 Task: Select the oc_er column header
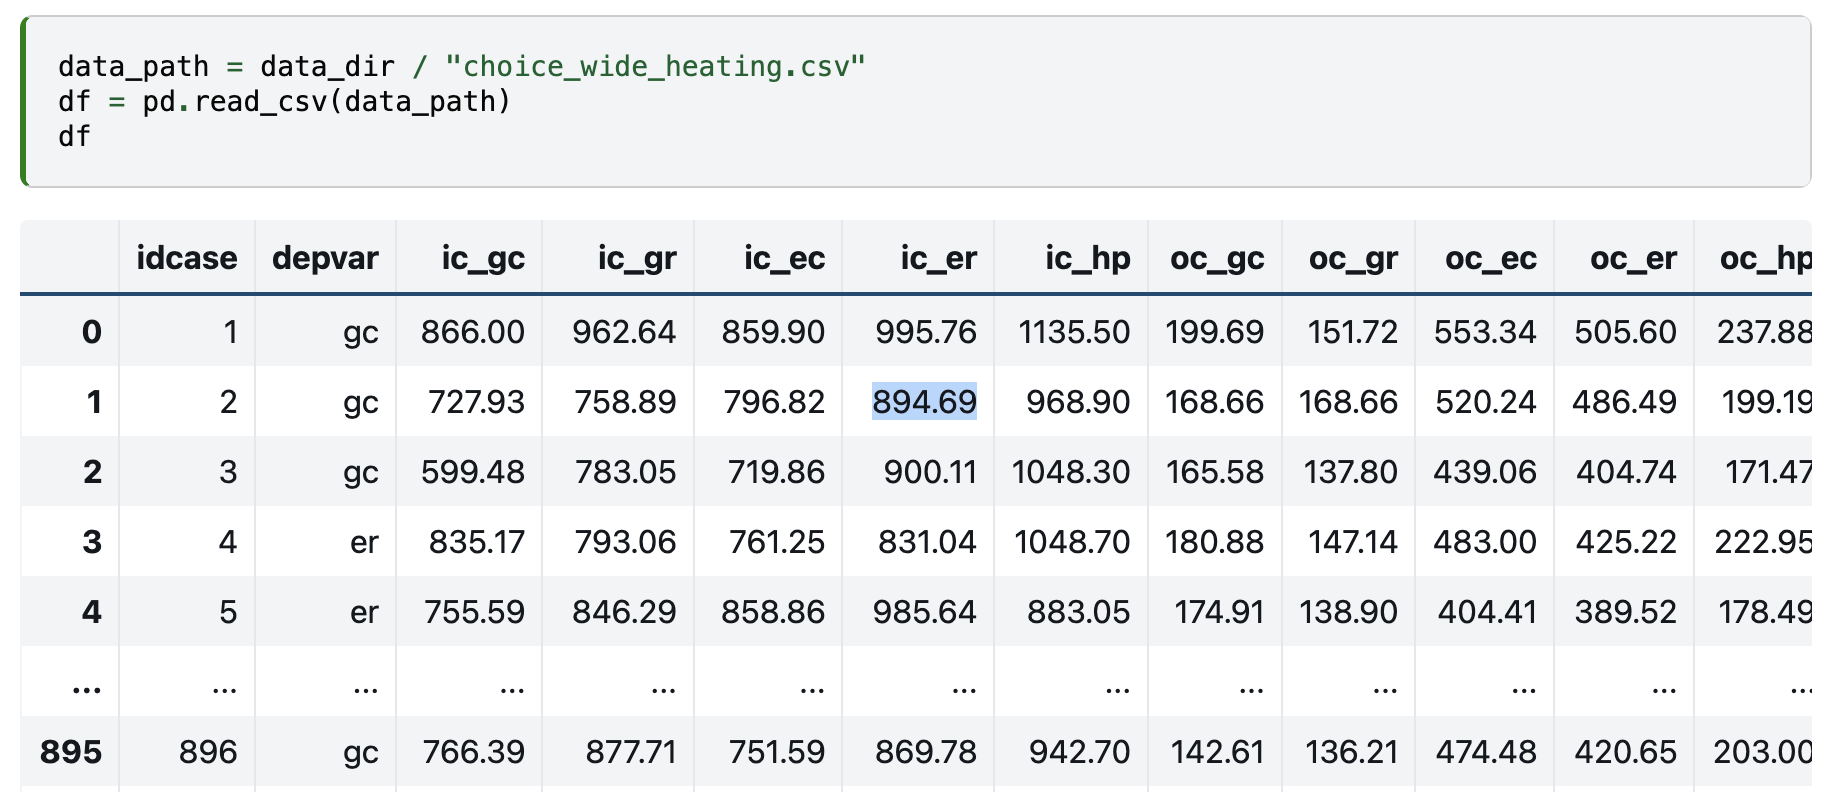tap(1633, 258)
